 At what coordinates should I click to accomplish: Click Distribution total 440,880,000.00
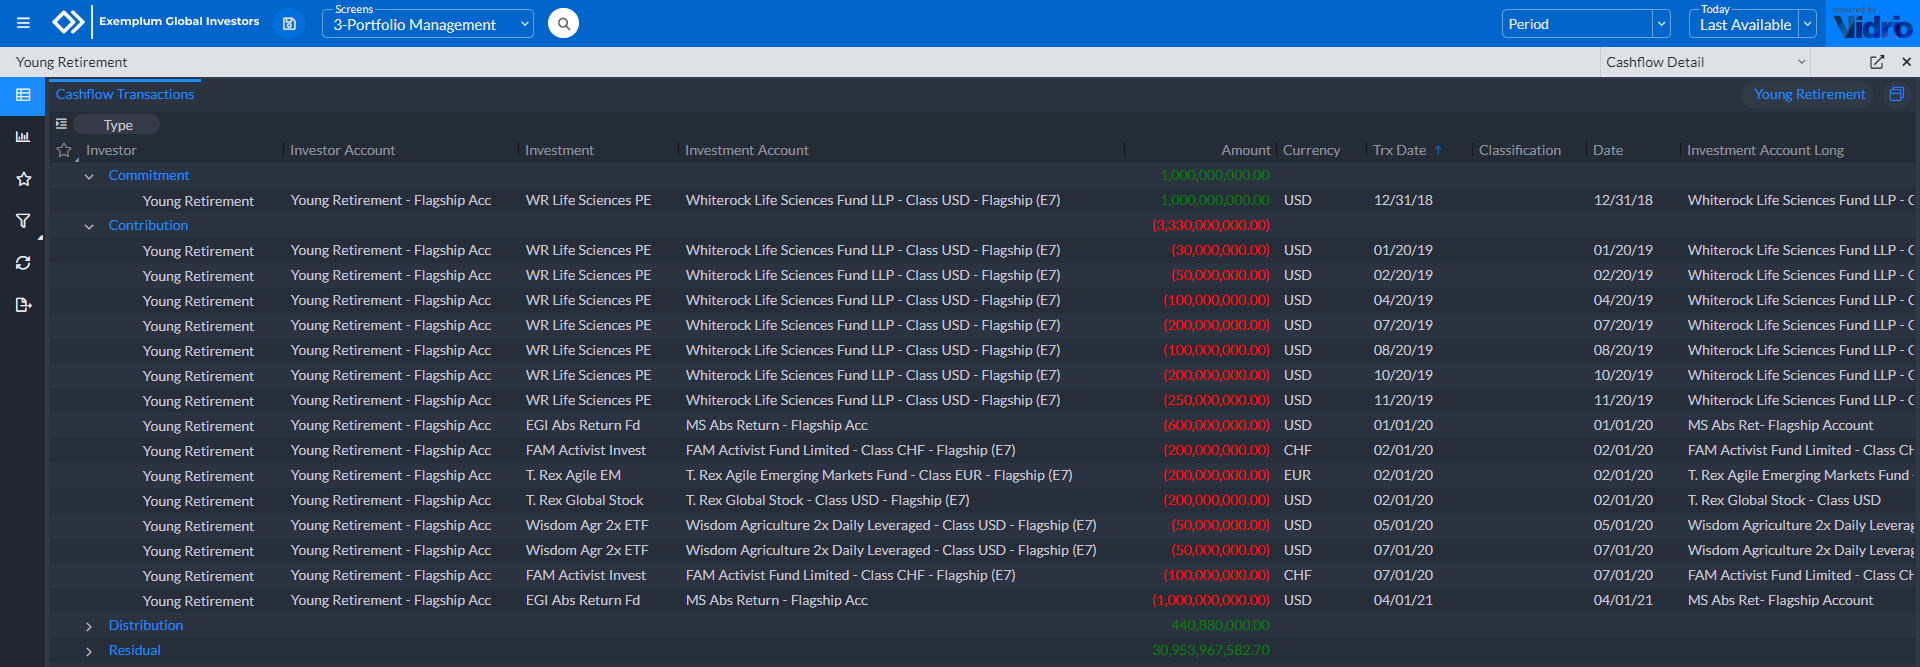pyautogui.click(x=1220, y=625)
